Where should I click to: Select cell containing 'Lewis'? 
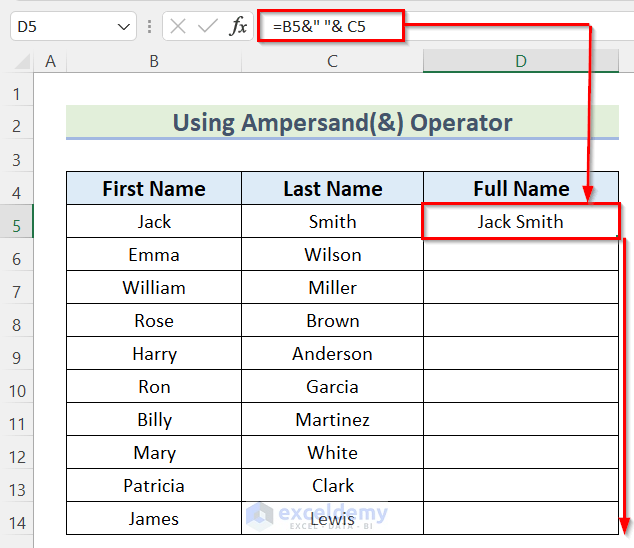coord(332,518)
